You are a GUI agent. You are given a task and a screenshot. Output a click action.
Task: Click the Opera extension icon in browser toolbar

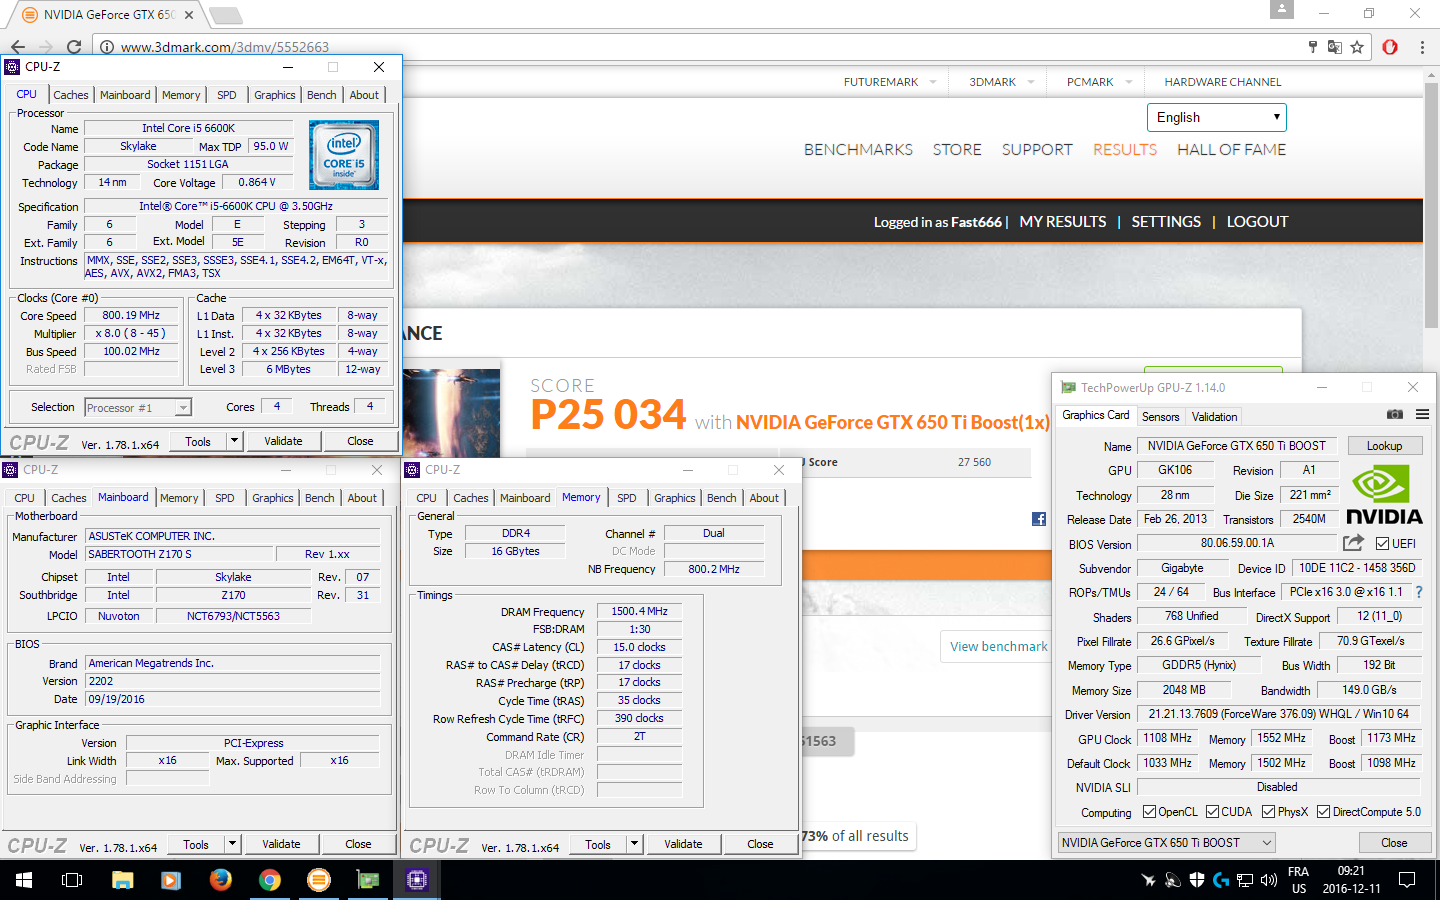(1390, 47)
